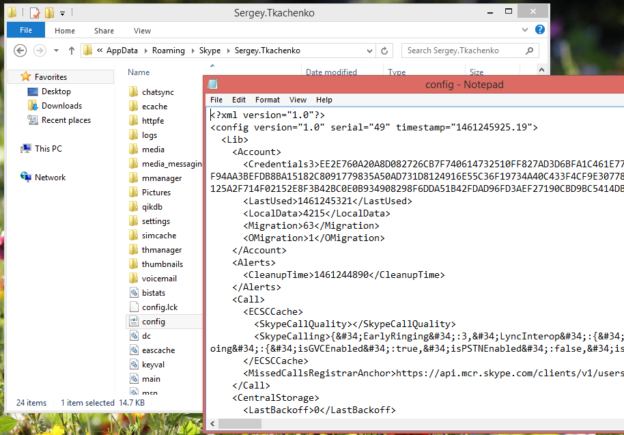Viewport: 624px width, 435px height.
Task: Open address bar history dropdown
Action: click(369, 51)
